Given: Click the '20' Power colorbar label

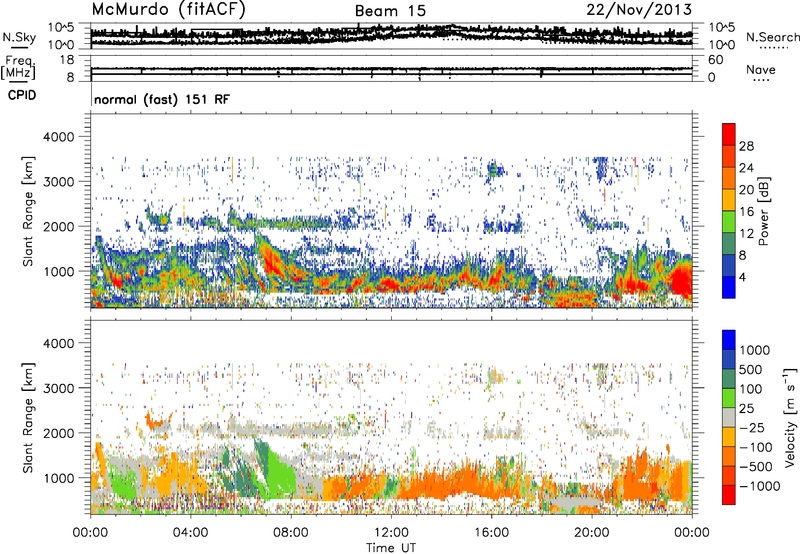Looking at the screenshot, I should click(746, 190).
